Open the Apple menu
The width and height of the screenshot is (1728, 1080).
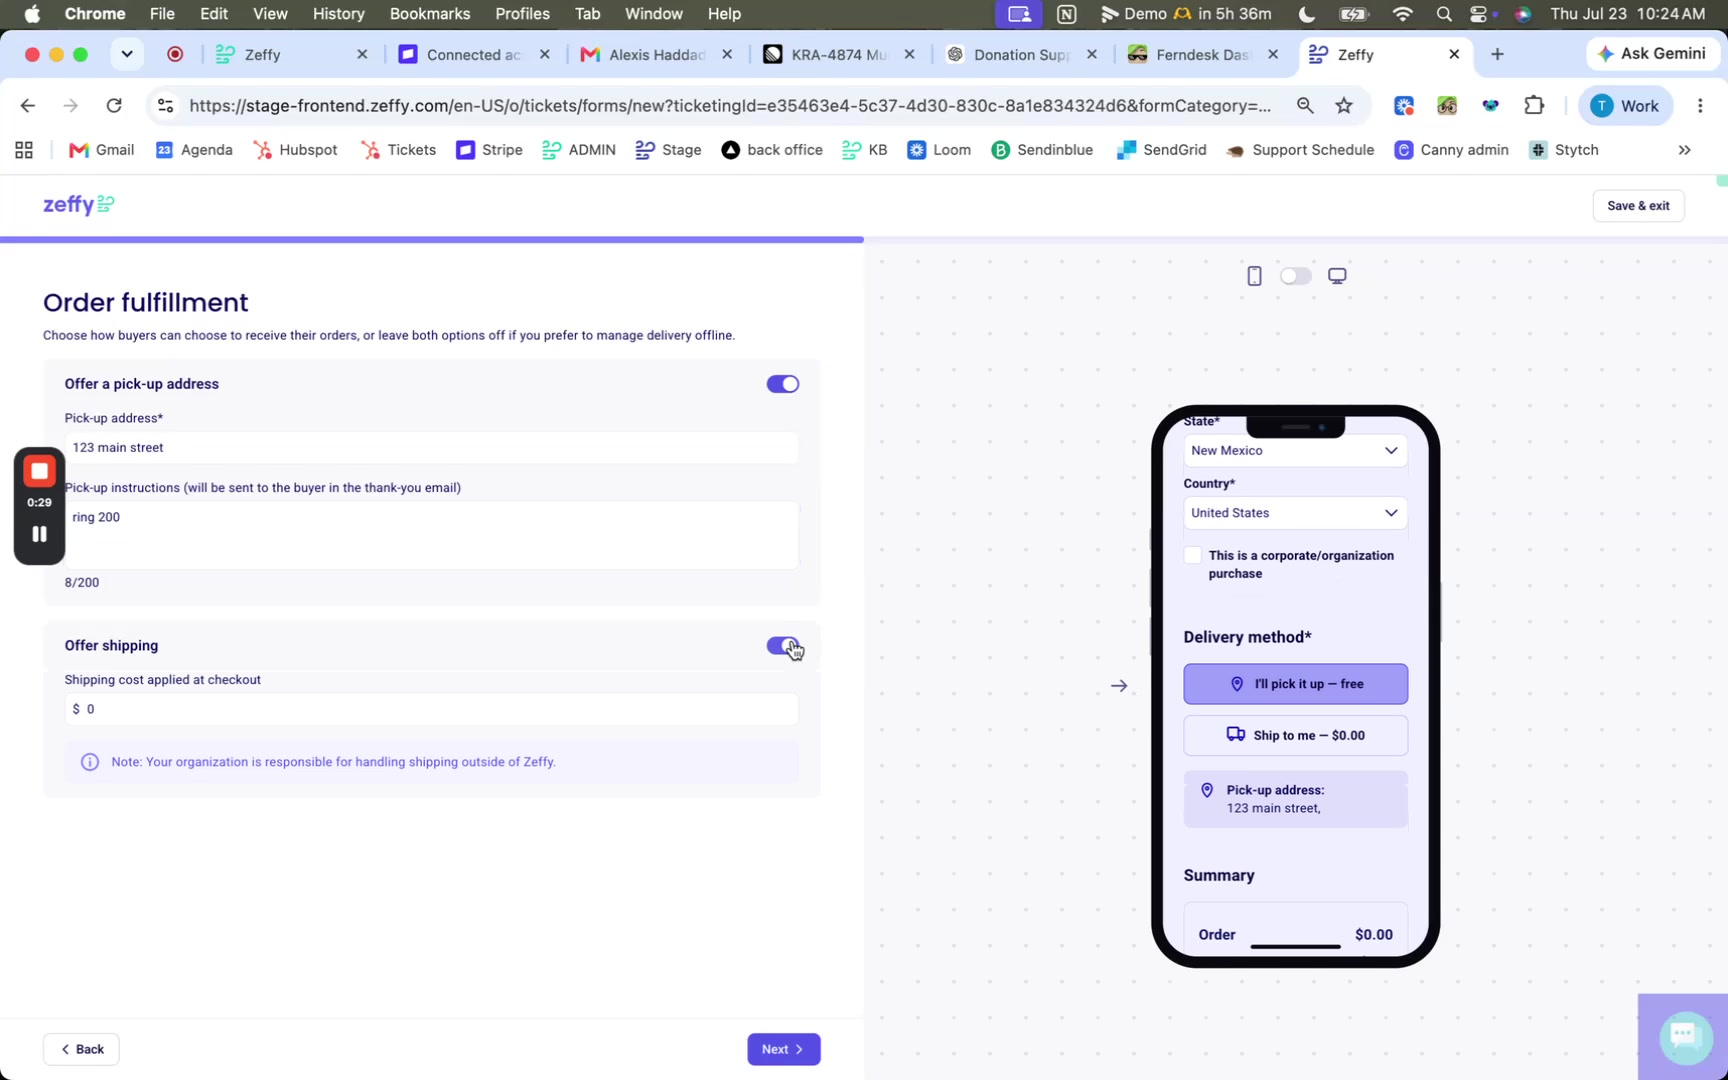(32, 14)
